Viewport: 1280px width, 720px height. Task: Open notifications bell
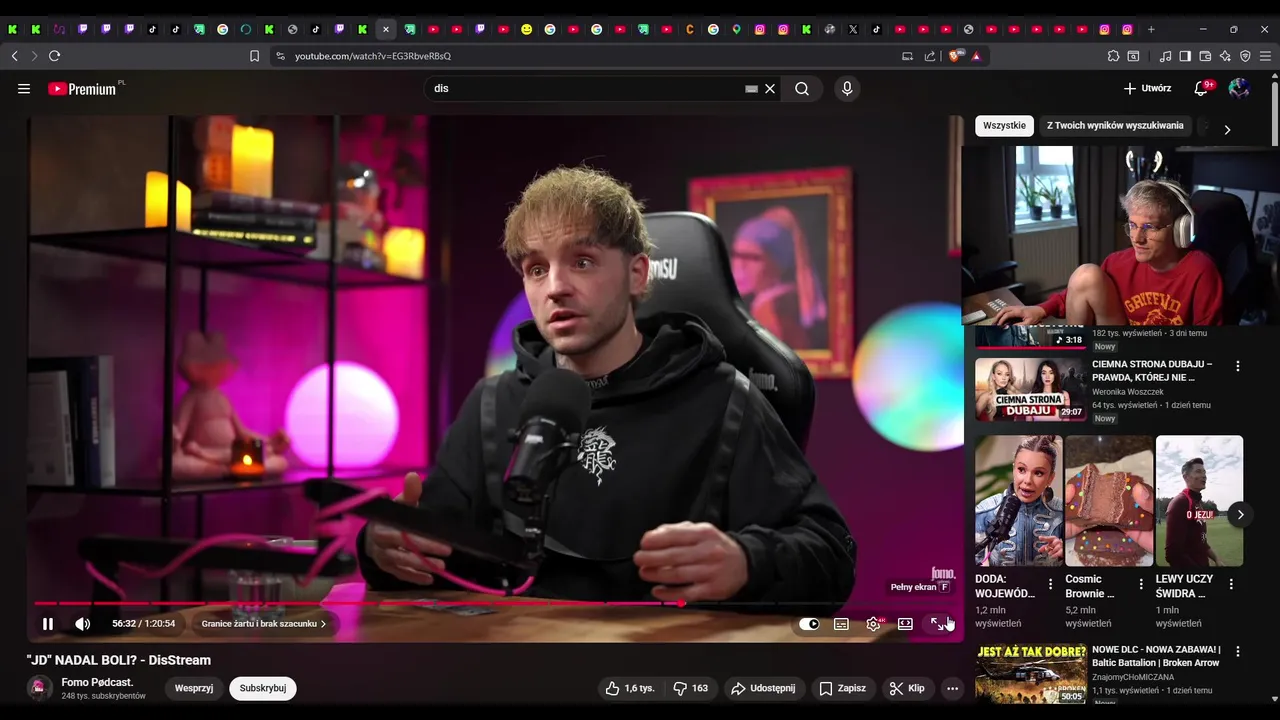1202,89
